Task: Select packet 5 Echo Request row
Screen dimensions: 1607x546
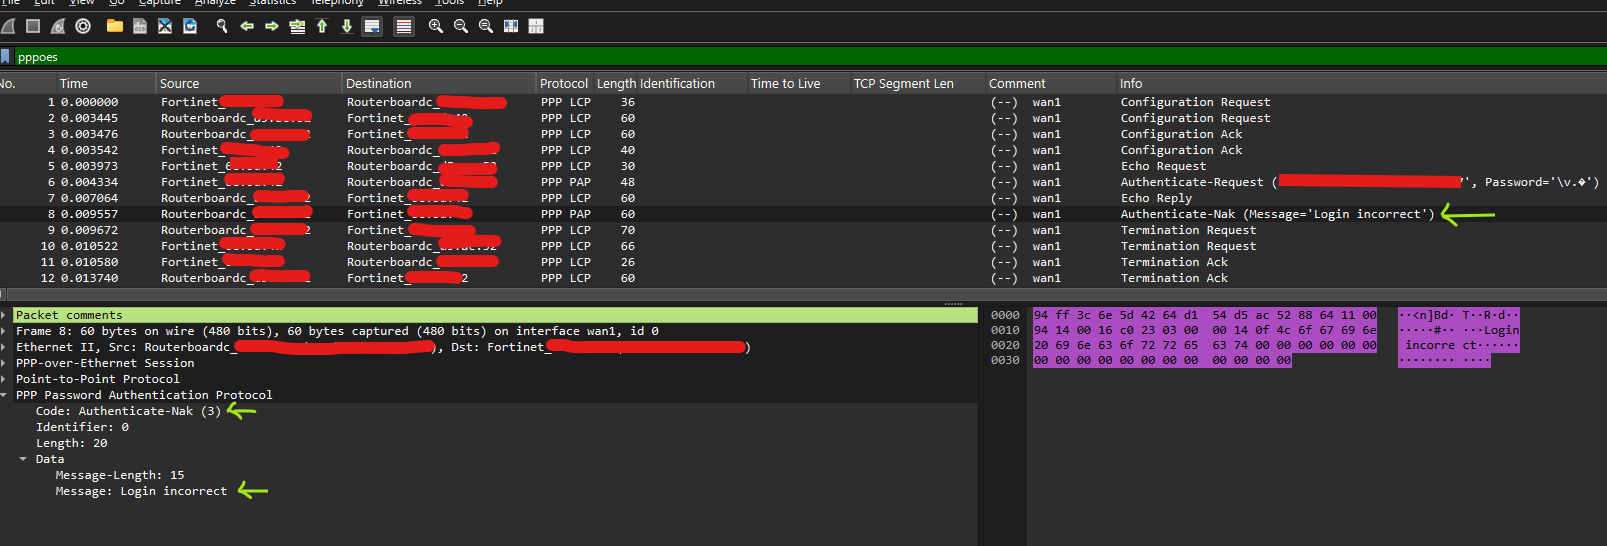Action: (803, 166)
